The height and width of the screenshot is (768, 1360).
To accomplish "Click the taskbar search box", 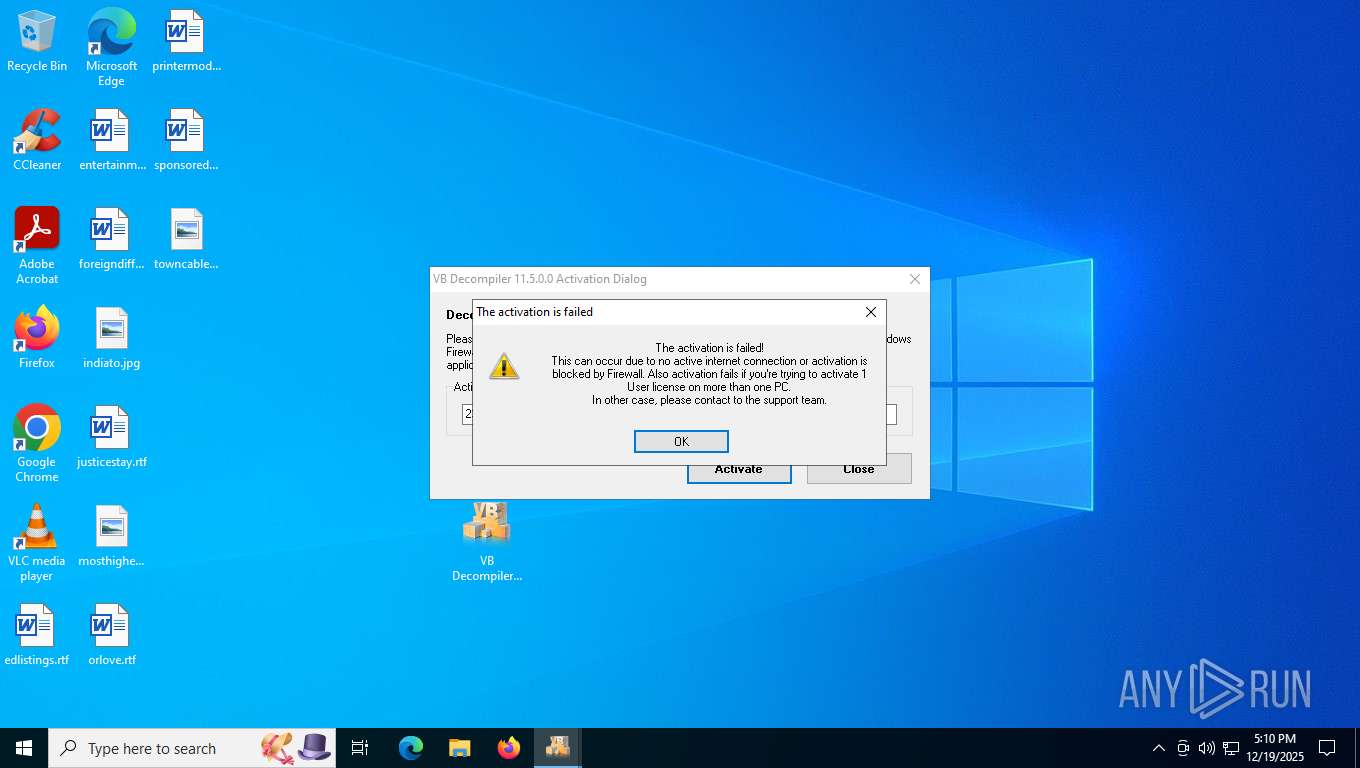I will pyautogui.click(x=192, y=748).
